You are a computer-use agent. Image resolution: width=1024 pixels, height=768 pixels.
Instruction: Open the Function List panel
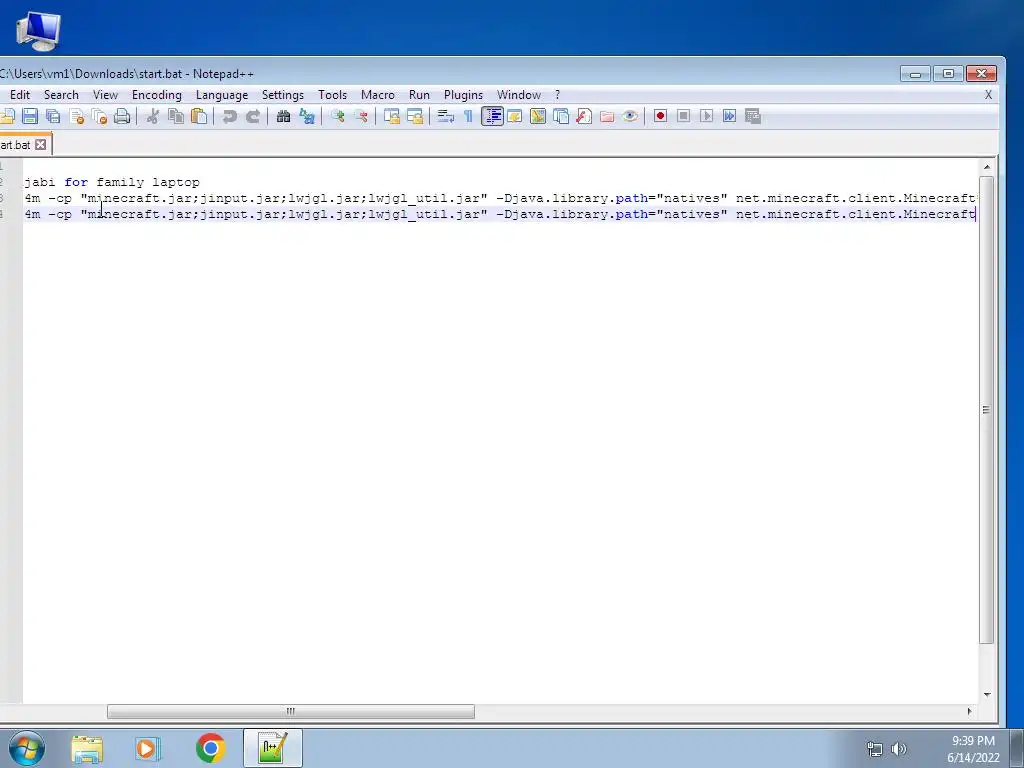tap(584, 116)
